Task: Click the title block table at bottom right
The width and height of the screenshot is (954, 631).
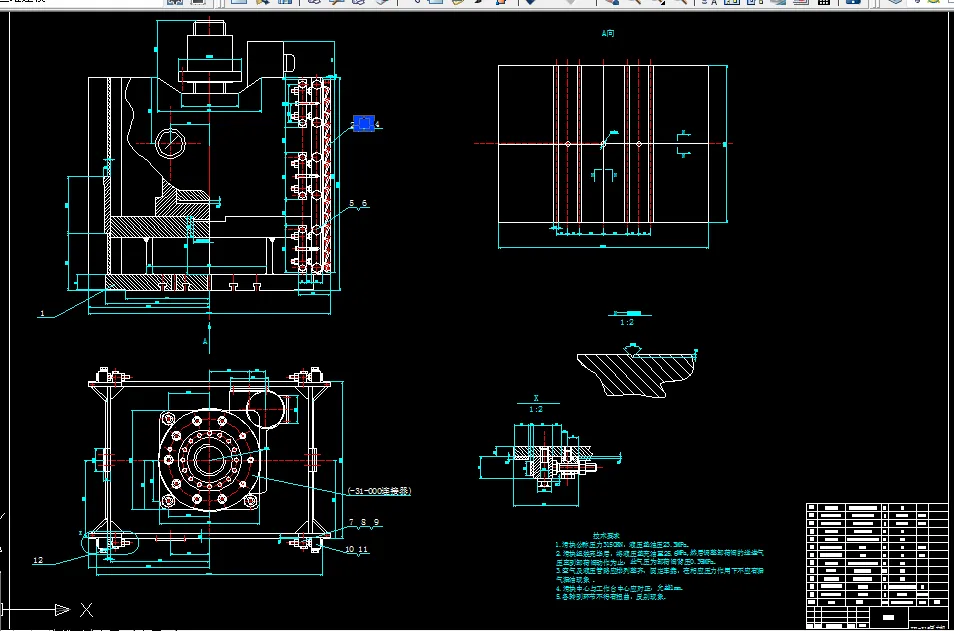Action: [877, 565]
